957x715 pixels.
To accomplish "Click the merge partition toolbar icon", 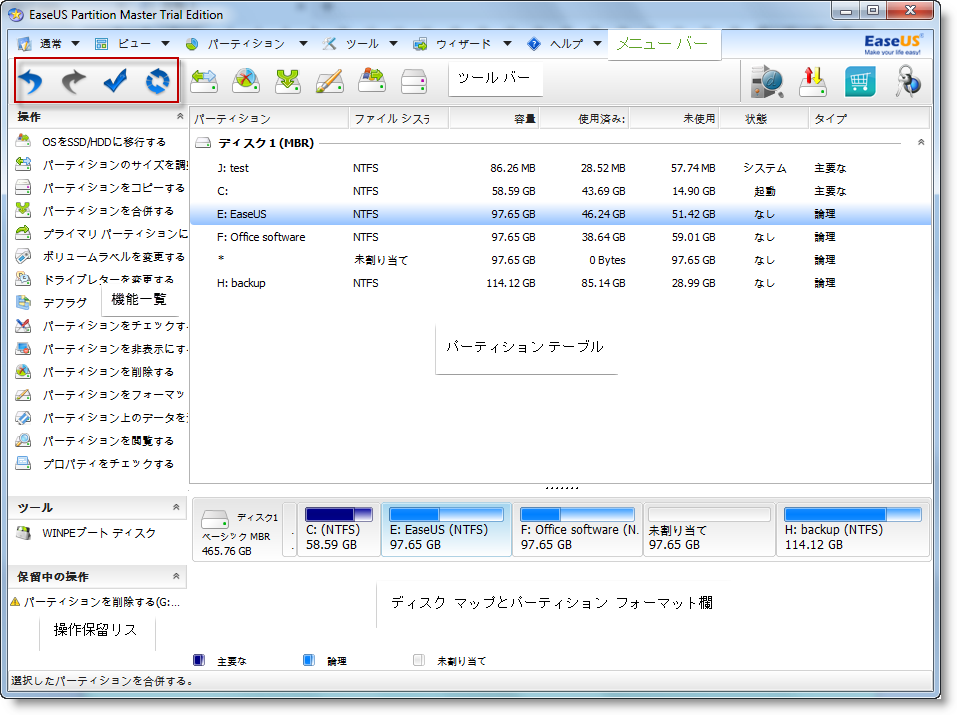I will tap(288, 82).
